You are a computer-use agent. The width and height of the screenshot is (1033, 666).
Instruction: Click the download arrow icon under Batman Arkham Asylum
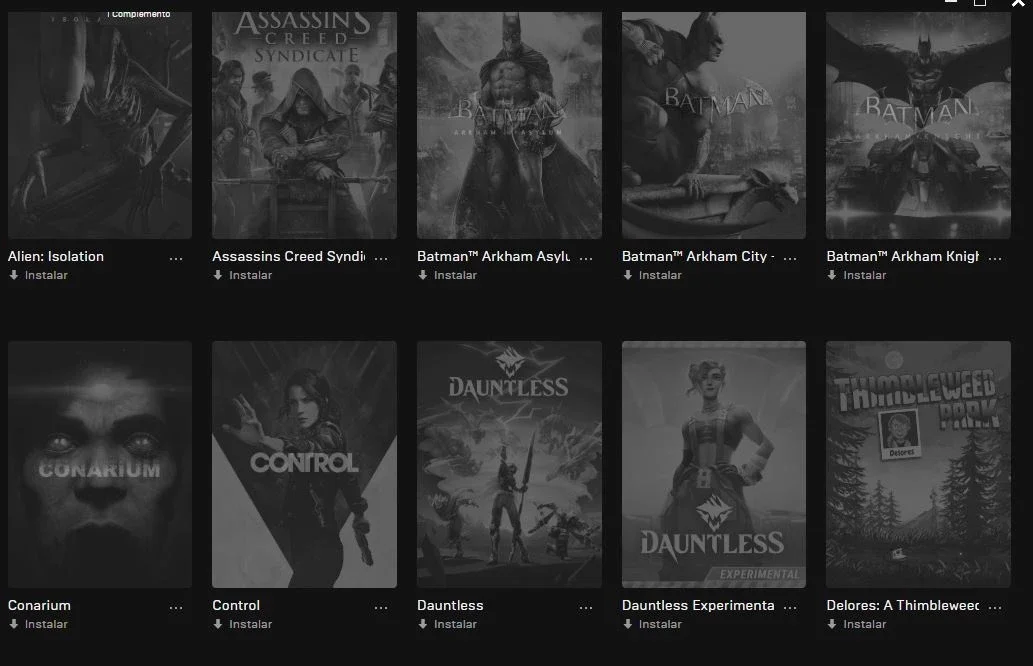click(423, 275)
